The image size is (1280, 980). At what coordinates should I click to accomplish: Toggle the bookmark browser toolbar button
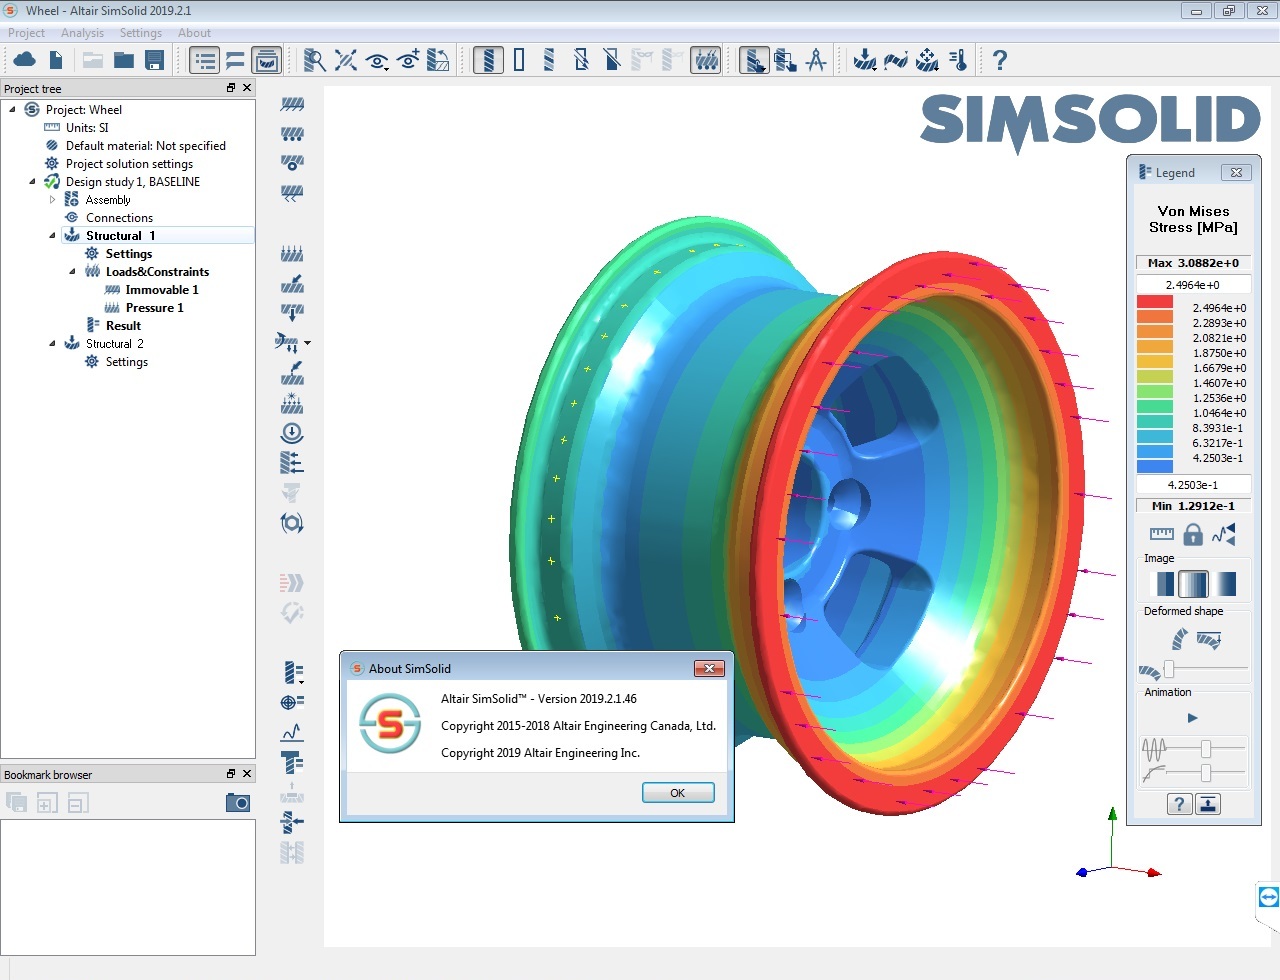266,61
